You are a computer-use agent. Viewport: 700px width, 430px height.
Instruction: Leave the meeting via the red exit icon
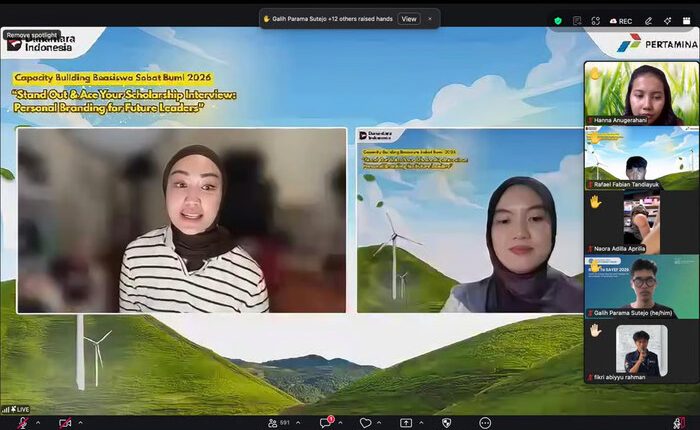tap(679, 422)
